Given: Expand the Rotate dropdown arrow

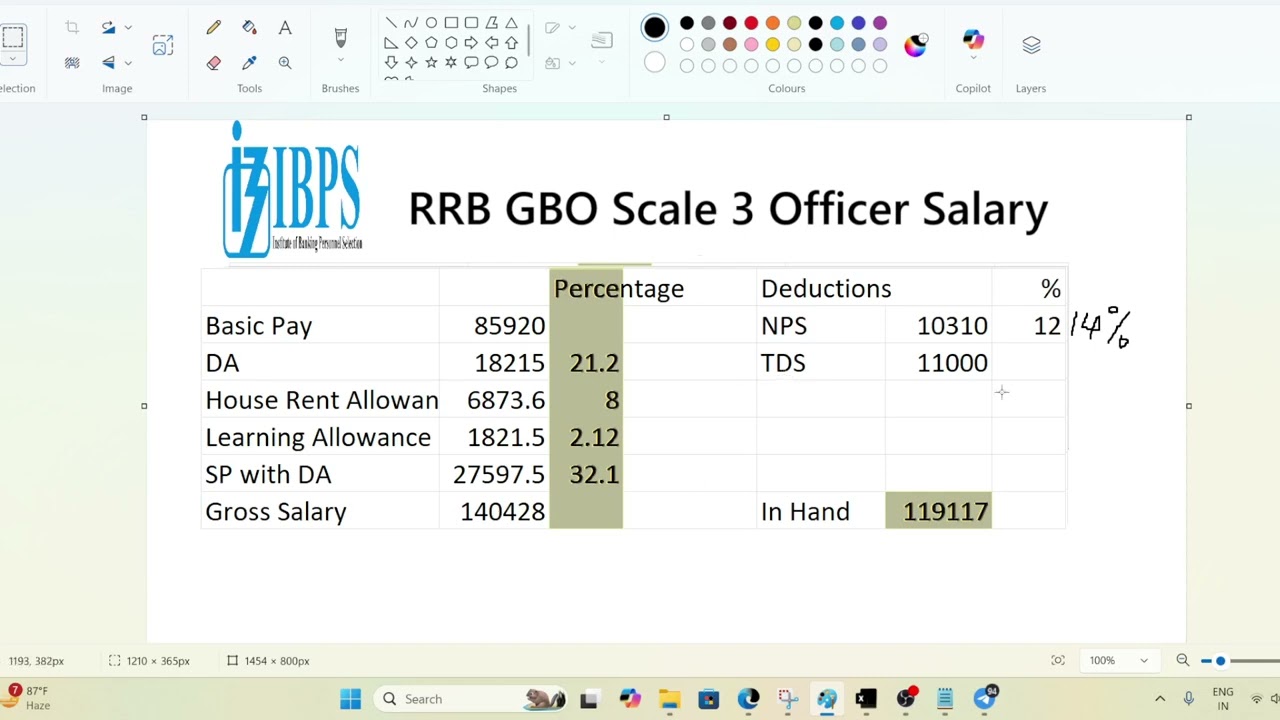Looking at the screenshot, I should [x=128, y=28].
